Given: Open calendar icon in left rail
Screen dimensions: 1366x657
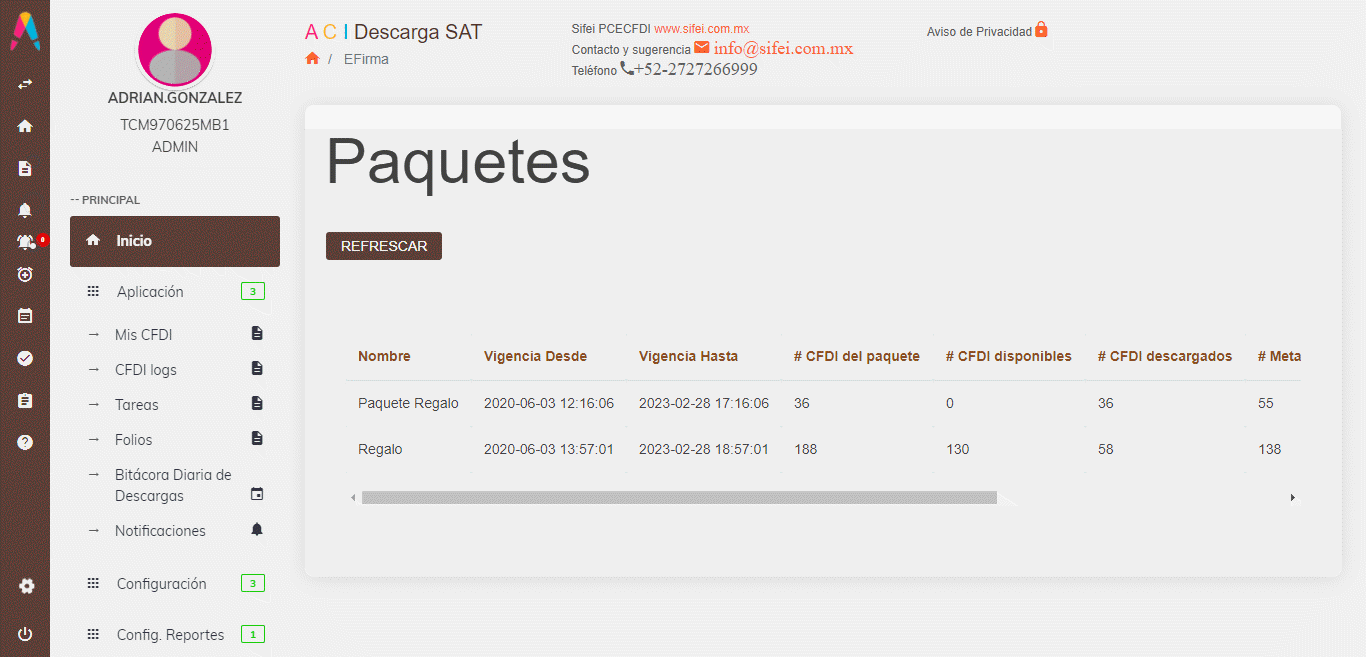Looking at the screenshot, I should point(25,316).
